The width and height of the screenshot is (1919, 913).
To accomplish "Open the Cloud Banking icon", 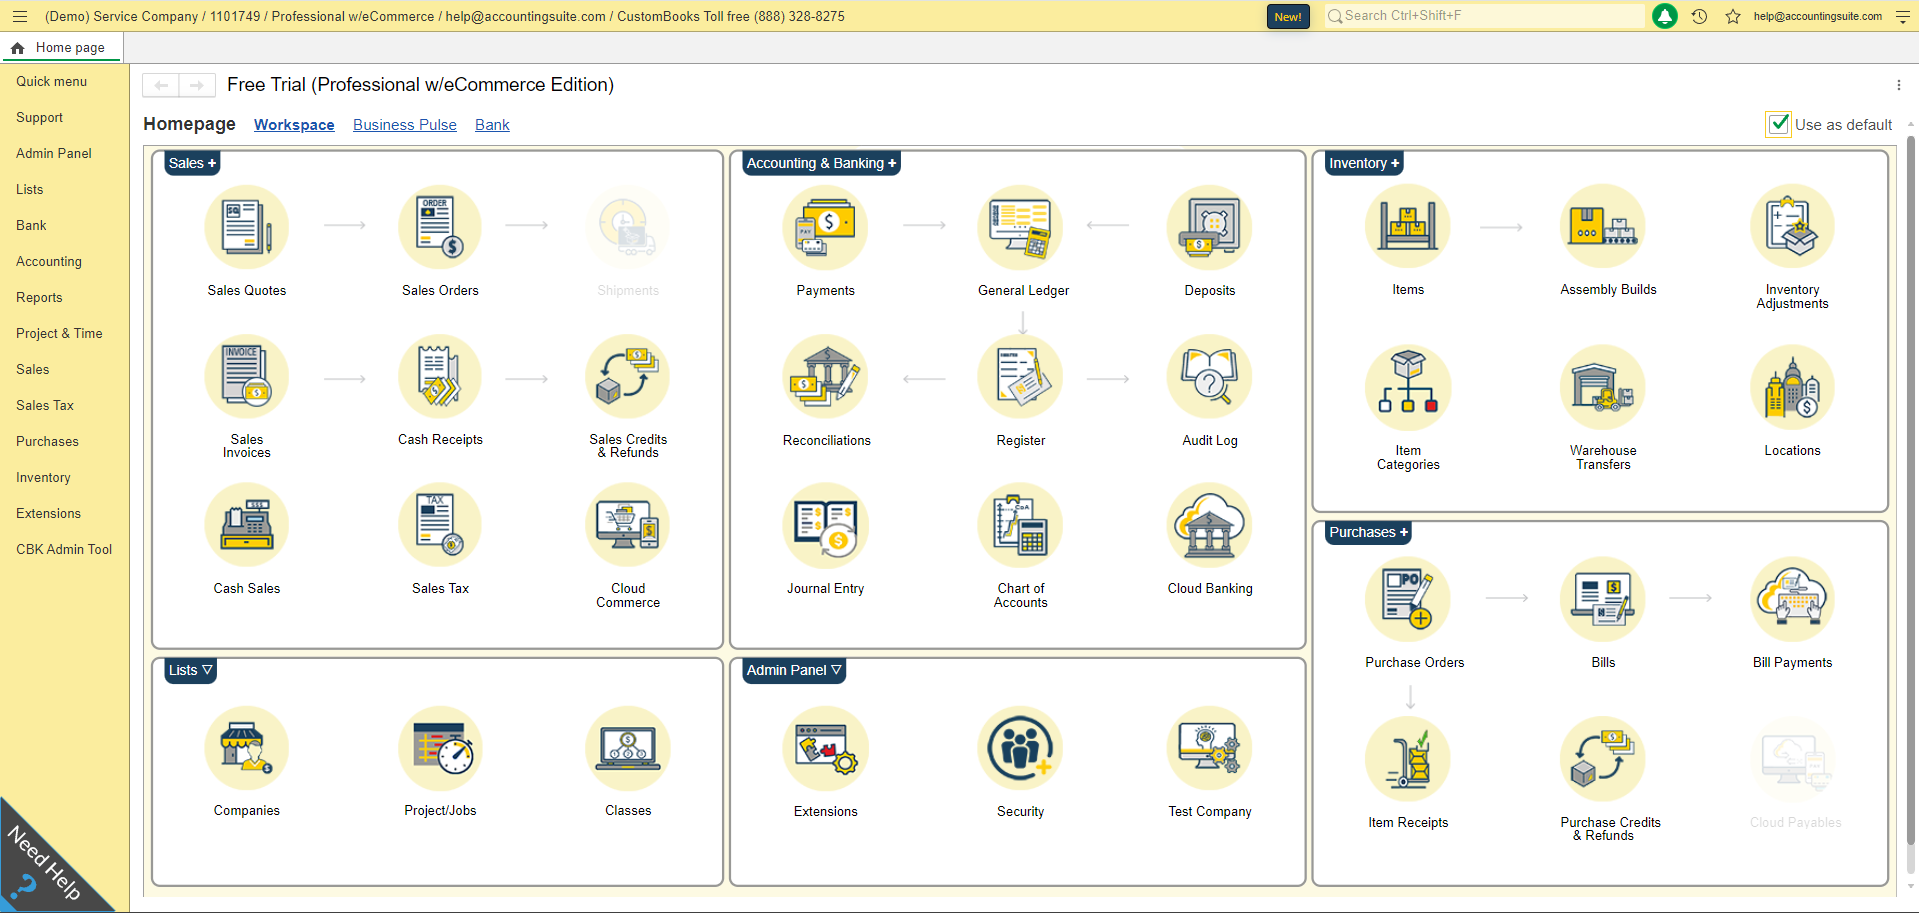I will (1210, 526).
